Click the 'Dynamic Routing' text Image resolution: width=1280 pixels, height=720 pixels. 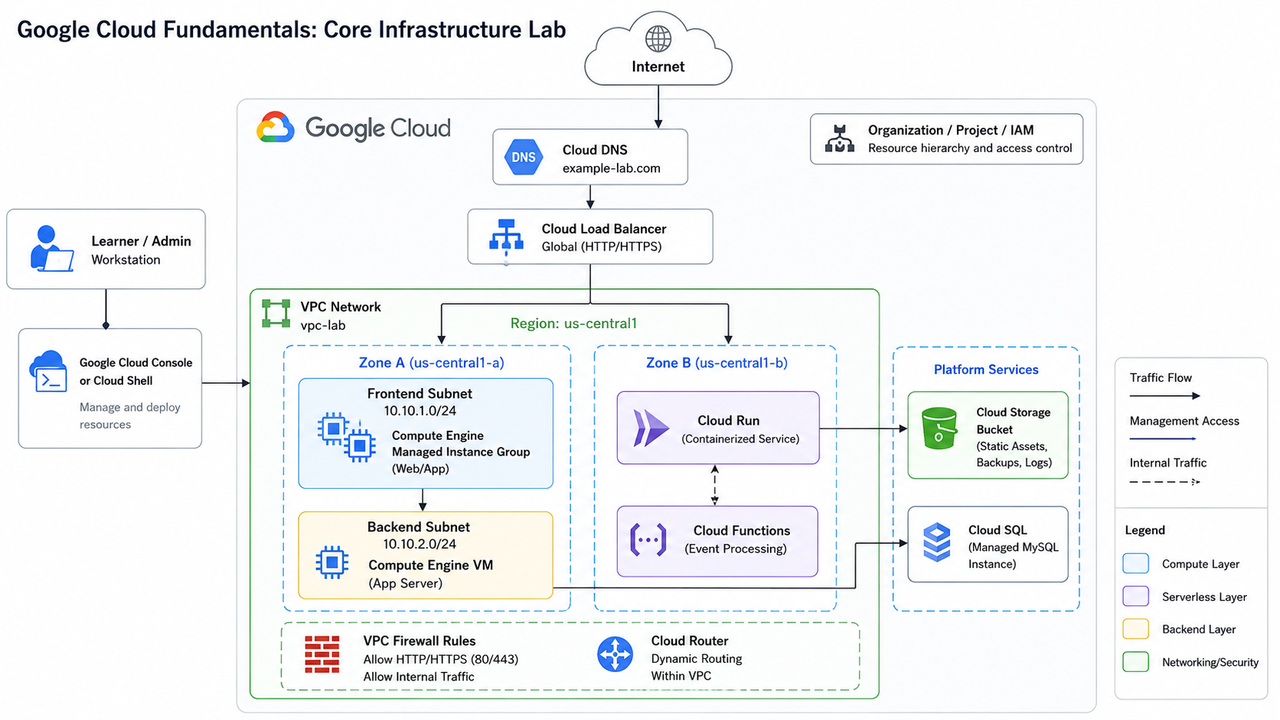tap(697, 659)
